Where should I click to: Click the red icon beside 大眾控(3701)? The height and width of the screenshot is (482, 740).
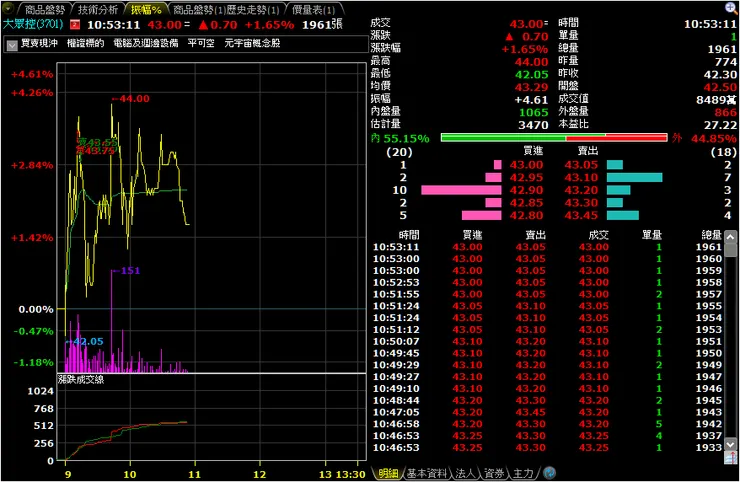(75, 25)
